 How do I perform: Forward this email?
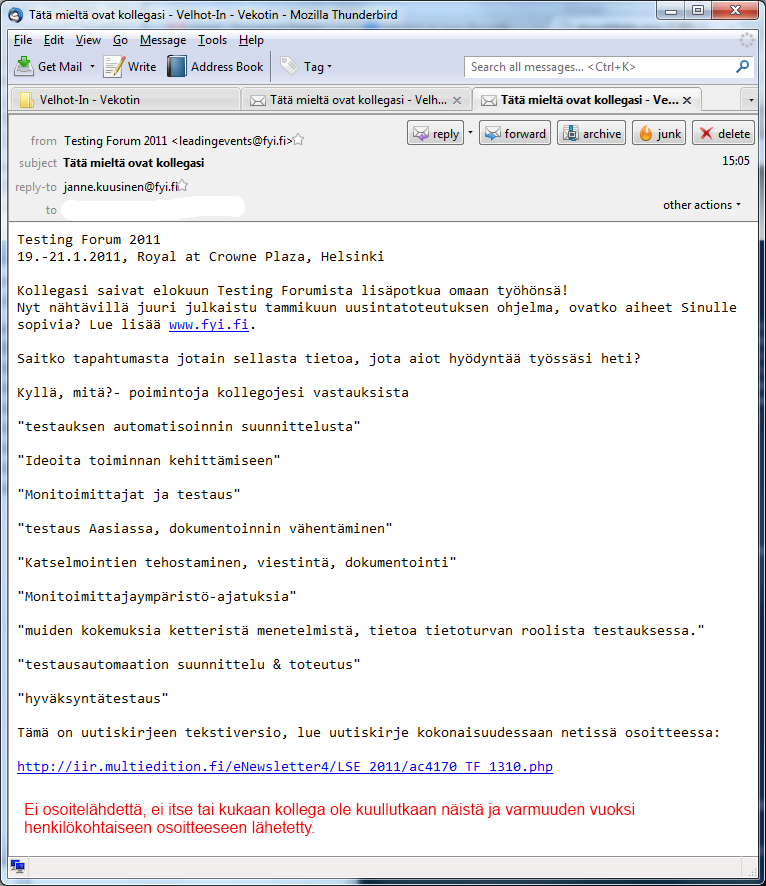[x=515, y=134]
